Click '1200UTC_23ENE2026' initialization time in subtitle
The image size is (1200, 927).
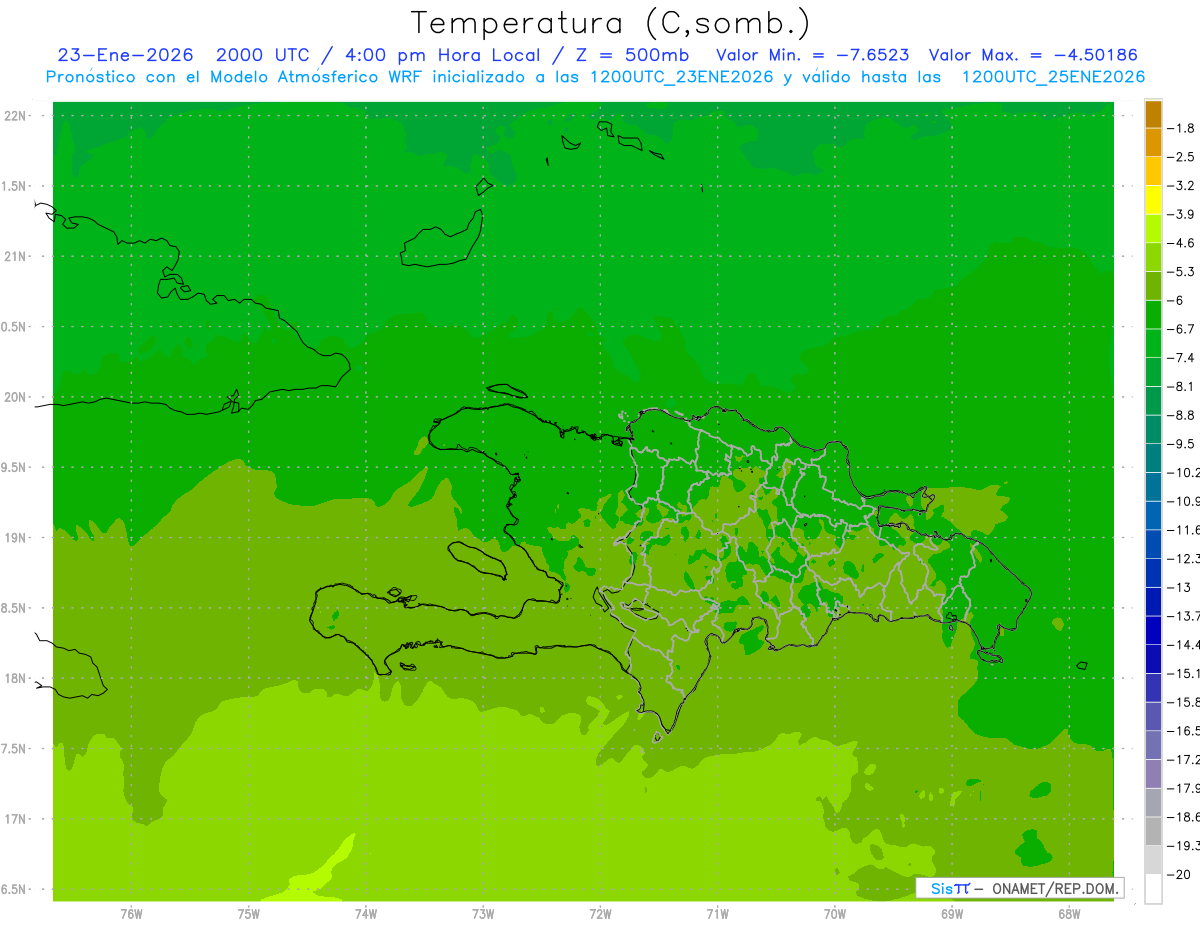[x=682, y=77]
